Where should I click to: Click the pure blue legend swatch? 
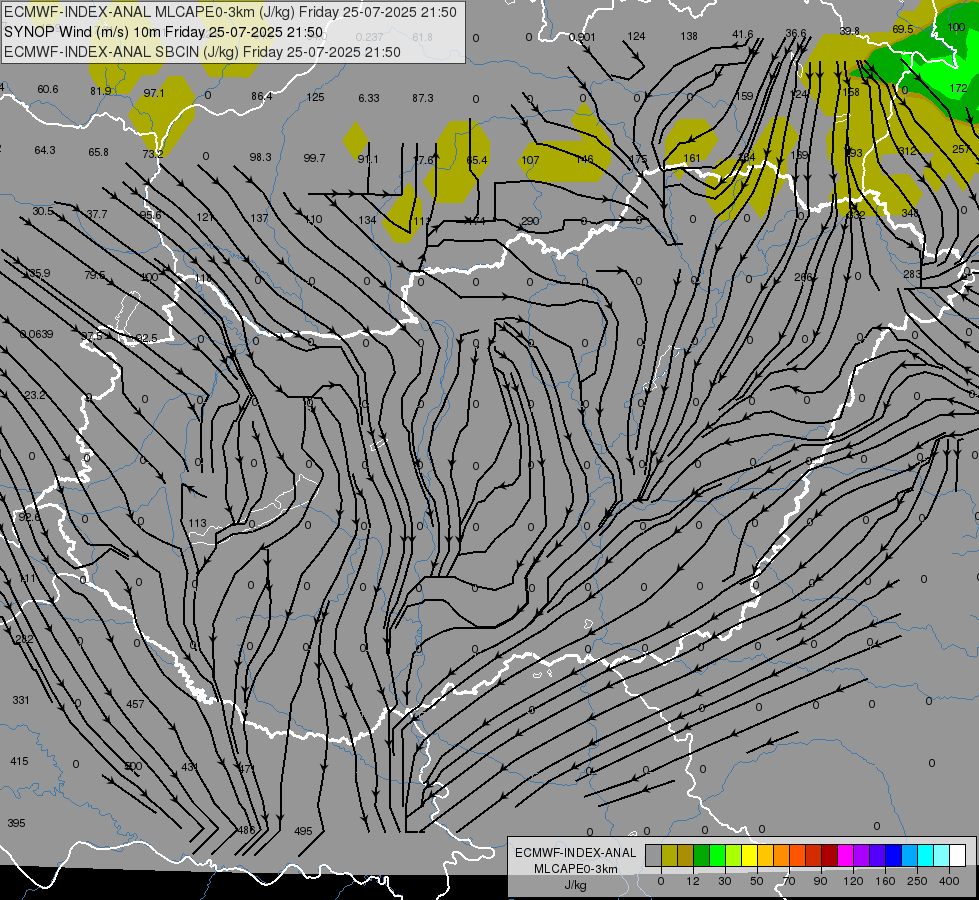(893, 855)
